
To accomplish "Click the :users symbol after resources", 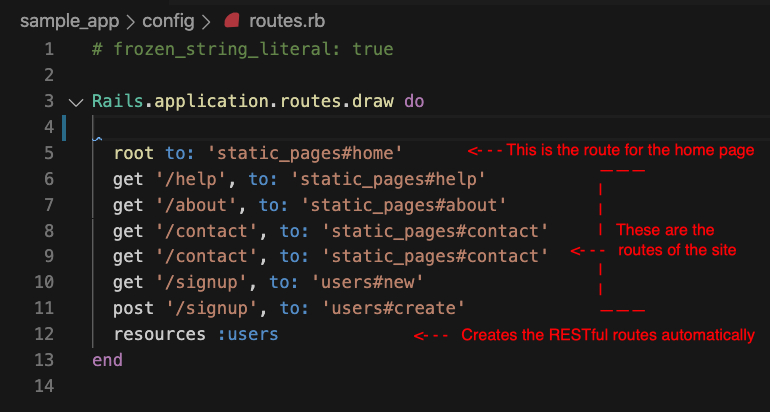I will [x=248, y=333].
